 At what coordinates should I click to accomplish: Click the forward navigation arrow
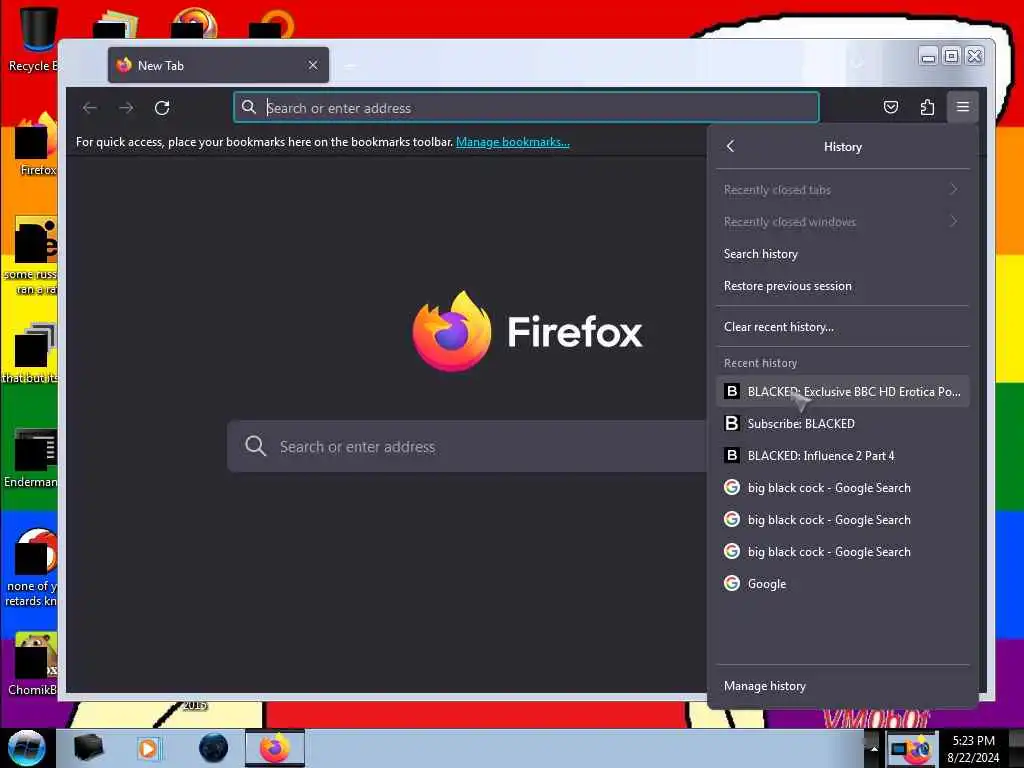(126, 108)
